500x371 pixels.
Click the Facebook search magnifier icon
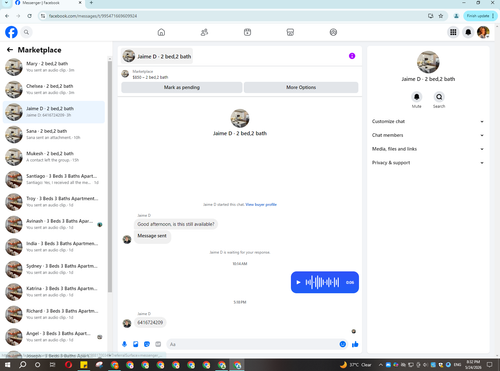[26, 32]
